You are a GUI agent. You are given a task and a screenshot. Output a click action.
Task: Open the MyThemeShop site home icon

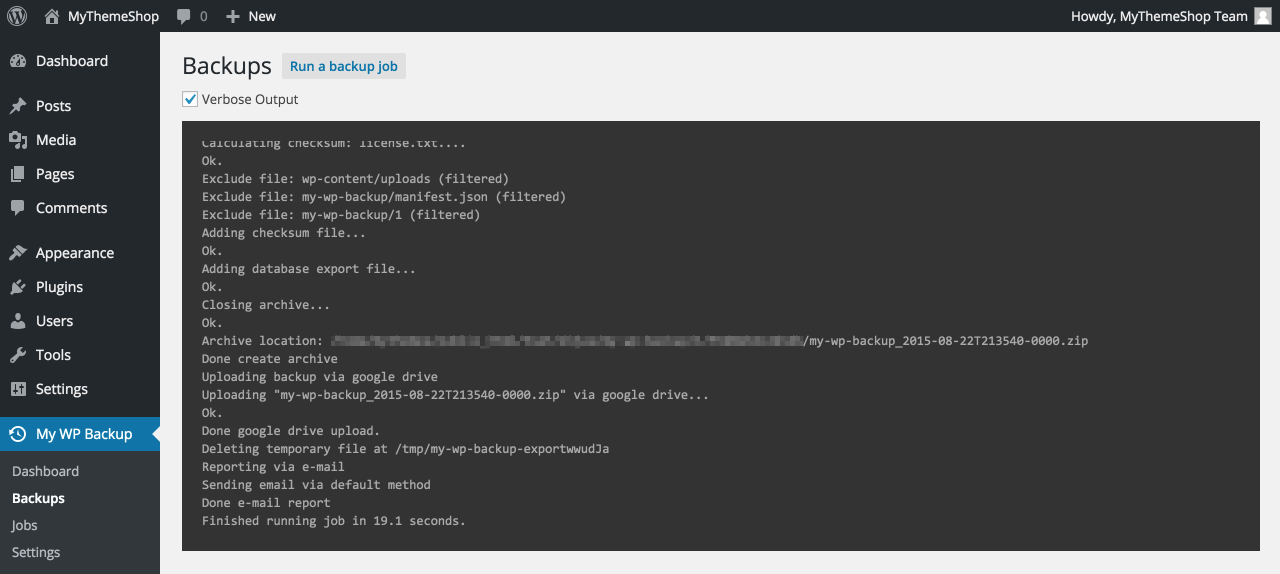(52, 16)
